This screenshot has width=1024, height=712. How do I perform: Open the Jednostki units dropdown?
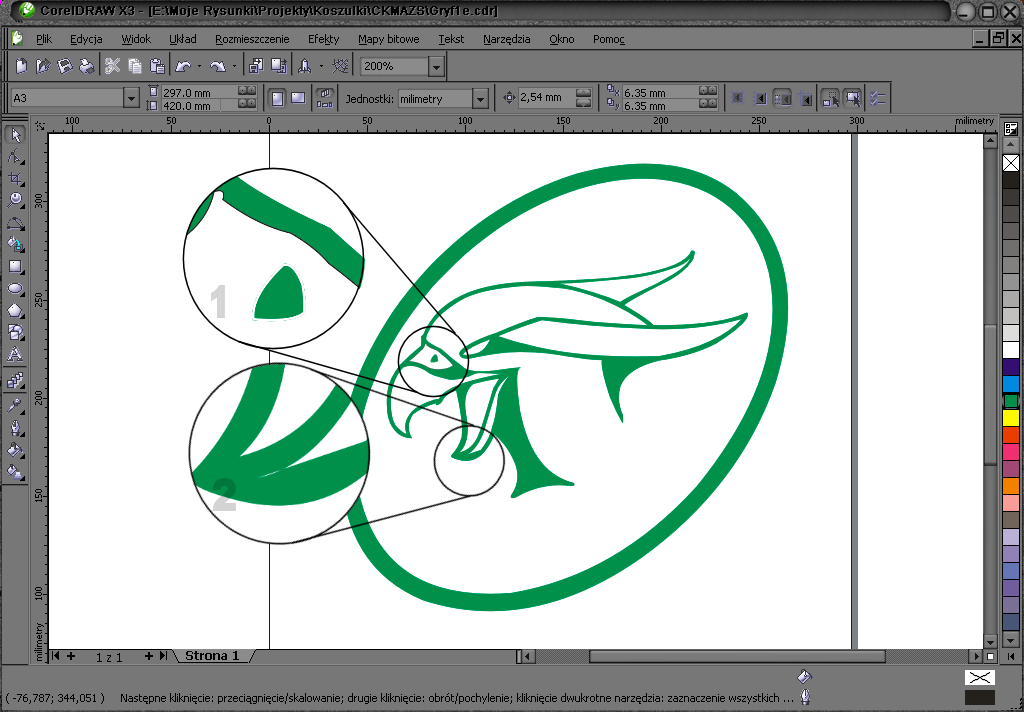480,98
